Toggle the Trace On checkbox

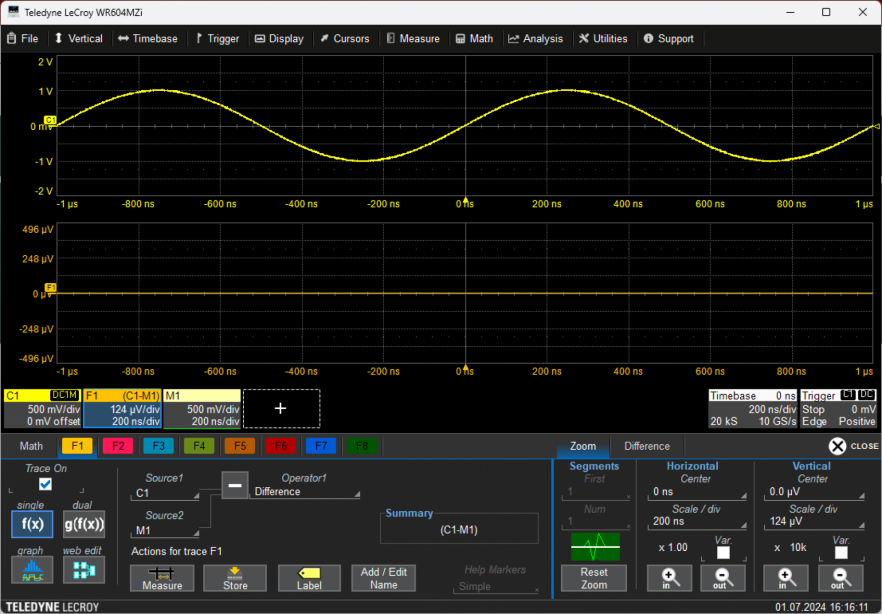(x=45, y=485)
